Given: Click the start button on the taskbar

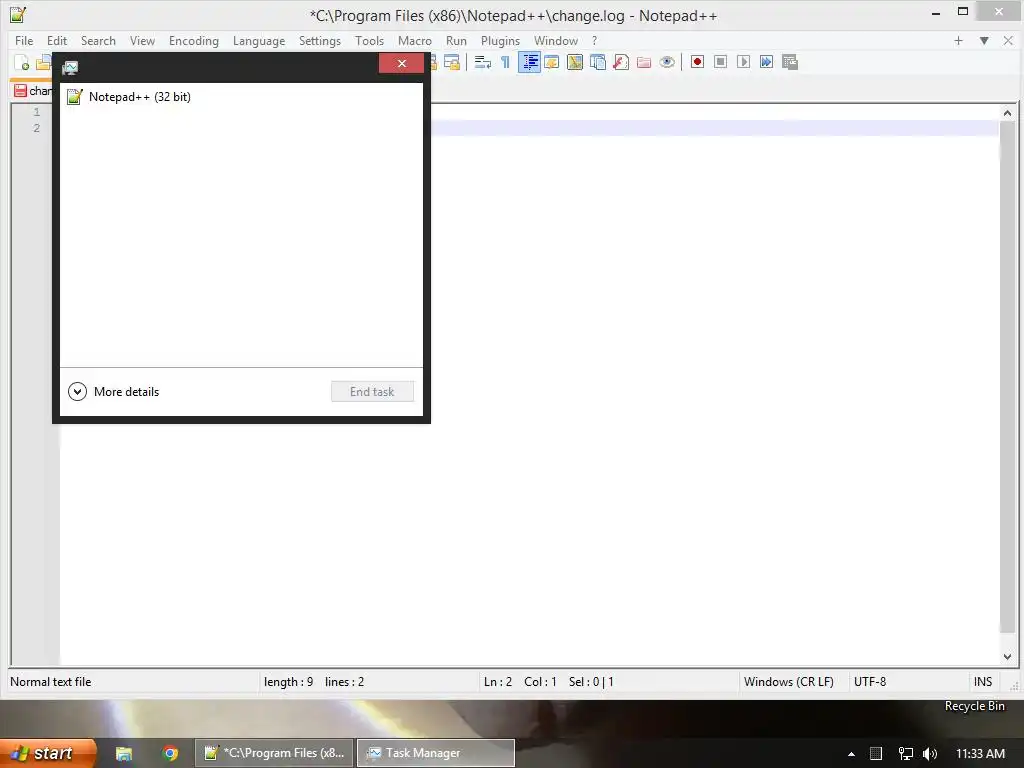Looking at the screenshot, I should pos(48,753).
